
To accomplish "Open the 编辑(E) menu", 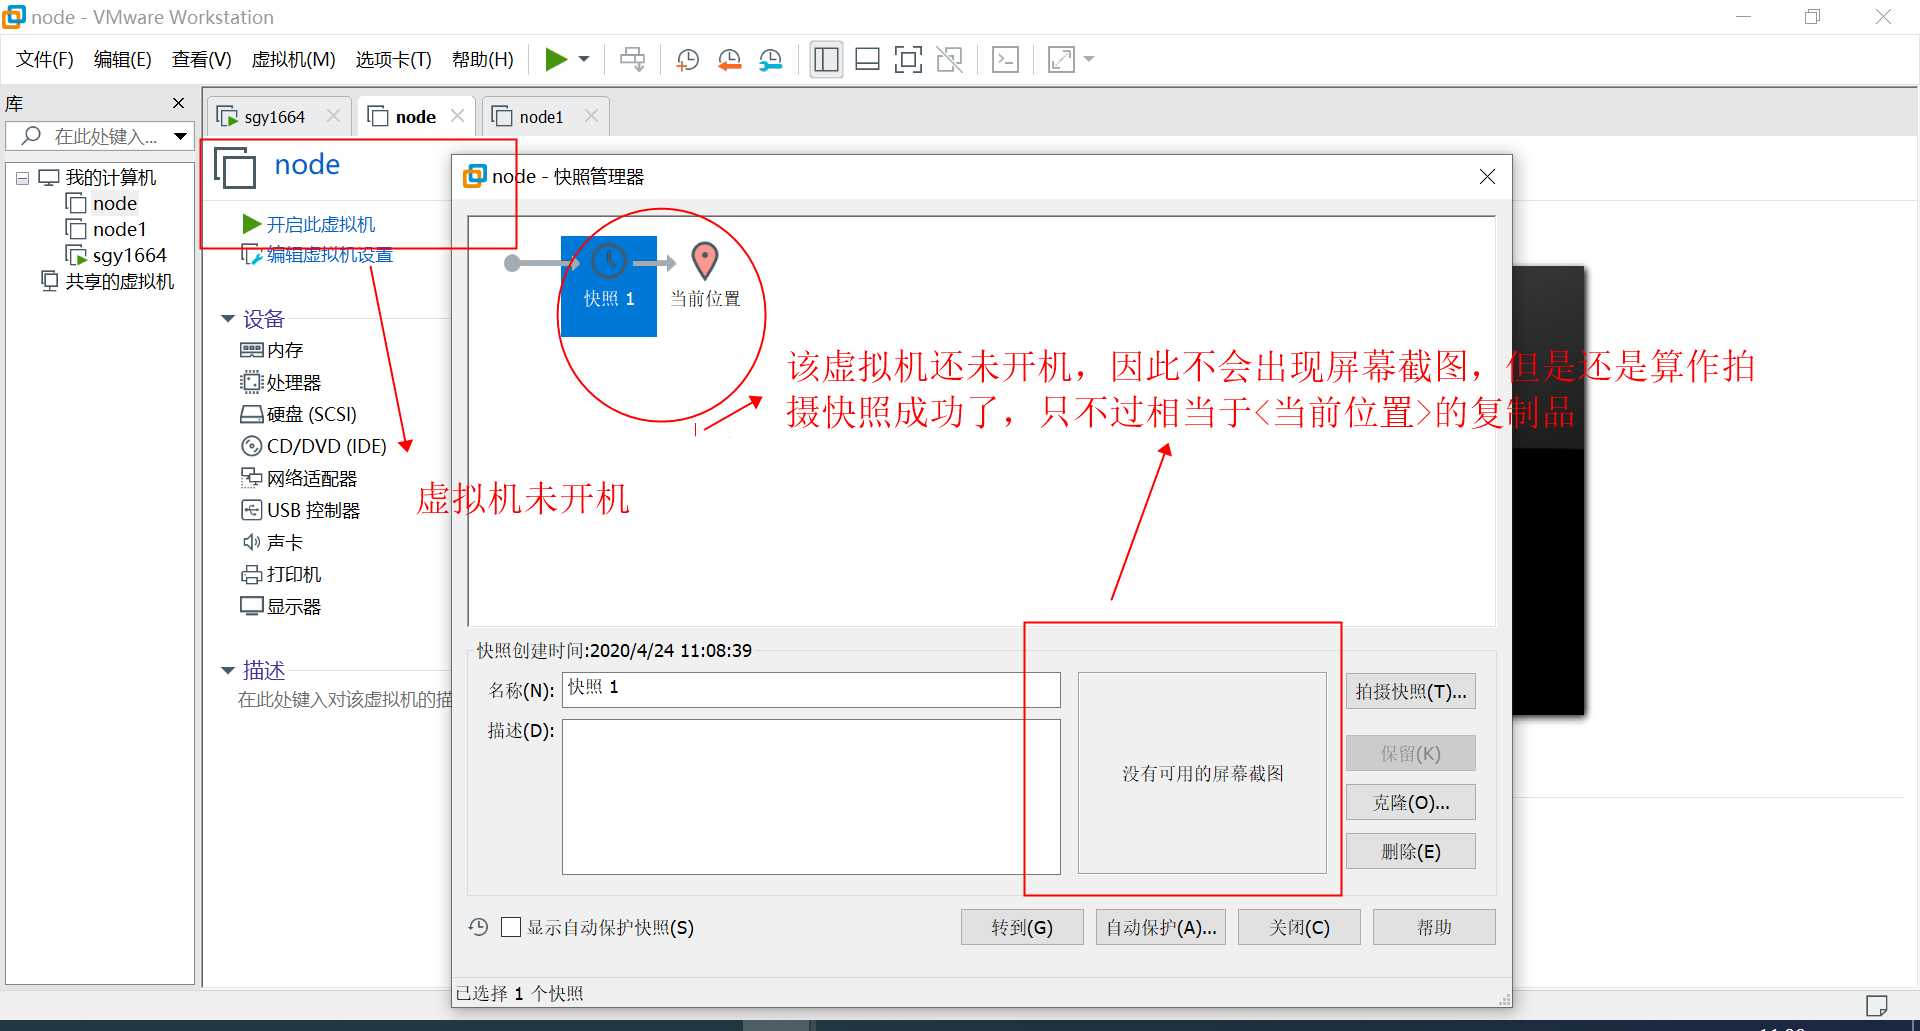I will click(x=123, y=60).
